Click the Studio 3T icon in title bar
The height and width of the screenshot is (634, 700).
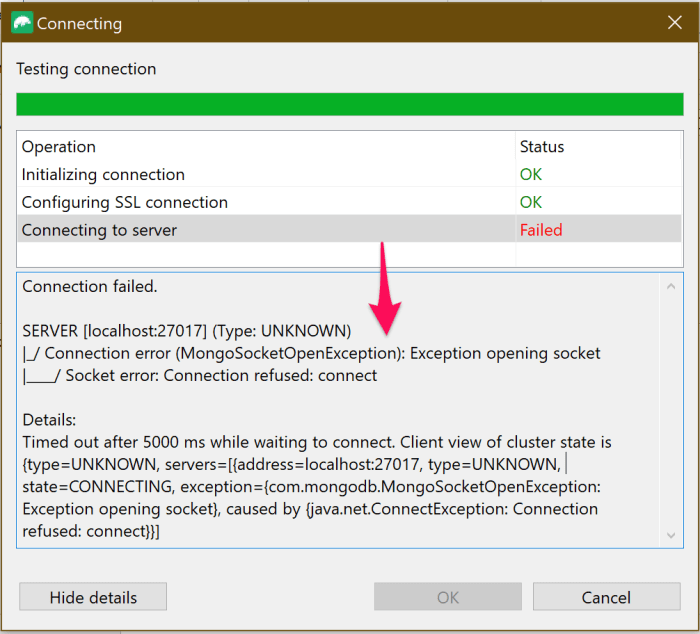pos(22,23)
